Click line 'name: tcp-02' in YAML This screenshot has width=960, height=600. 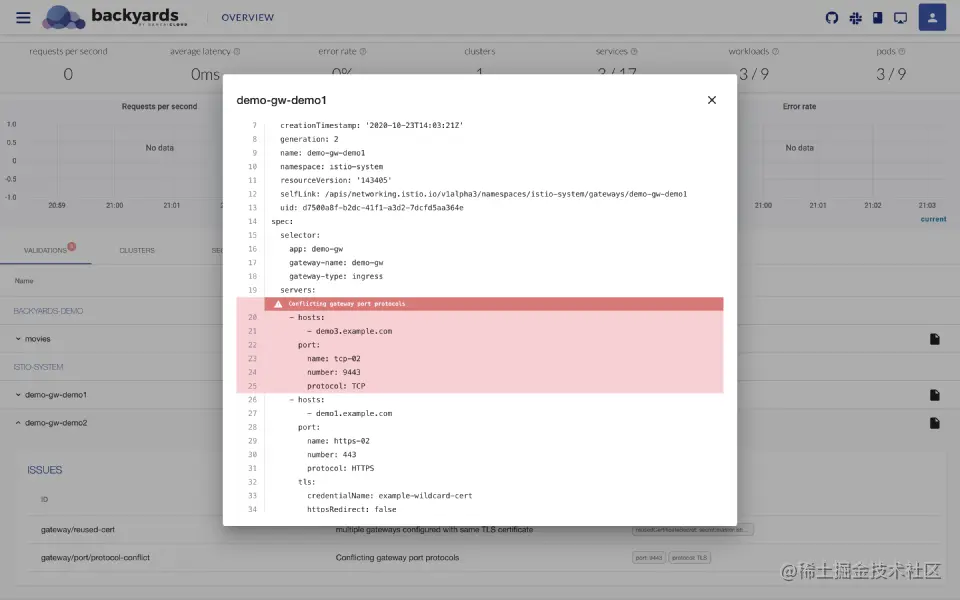[x=334, y=359]
